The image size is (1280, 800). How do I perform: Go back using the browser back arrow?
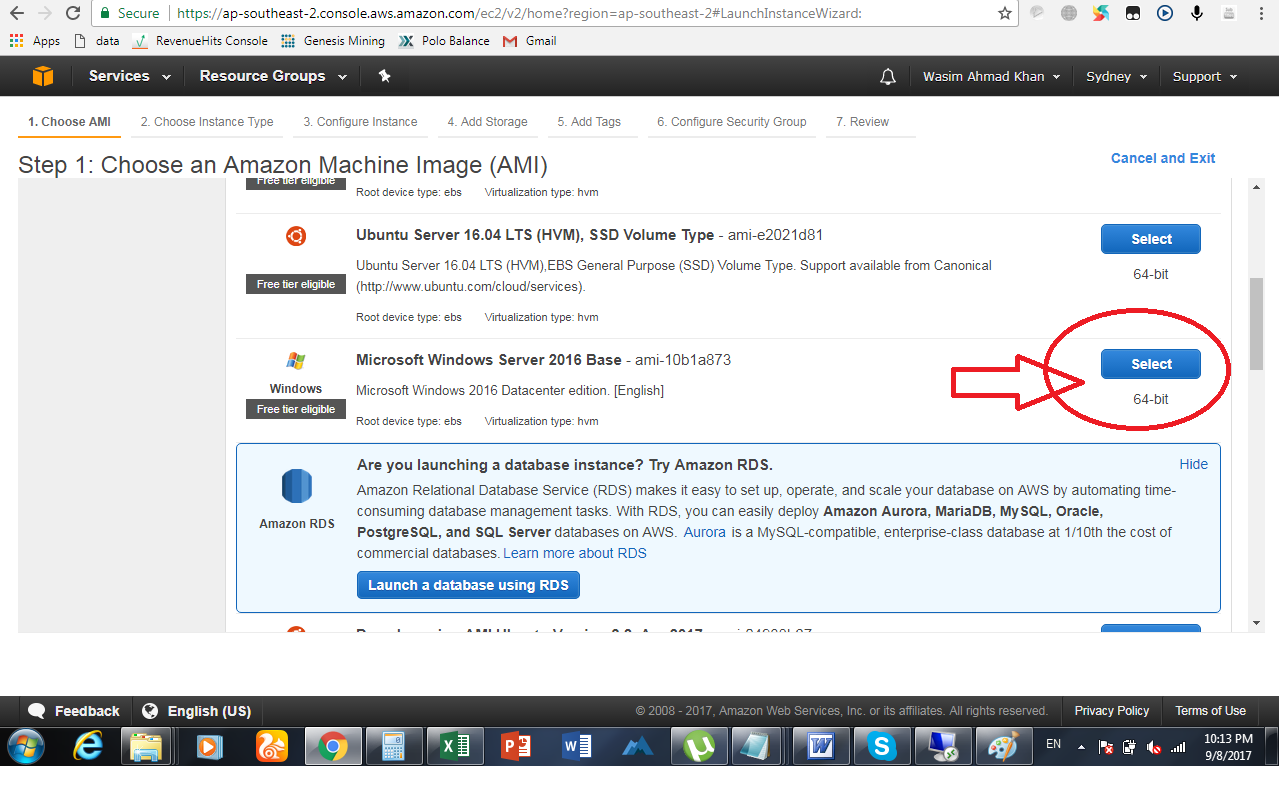pyautogui.click(x=16, y=13)
